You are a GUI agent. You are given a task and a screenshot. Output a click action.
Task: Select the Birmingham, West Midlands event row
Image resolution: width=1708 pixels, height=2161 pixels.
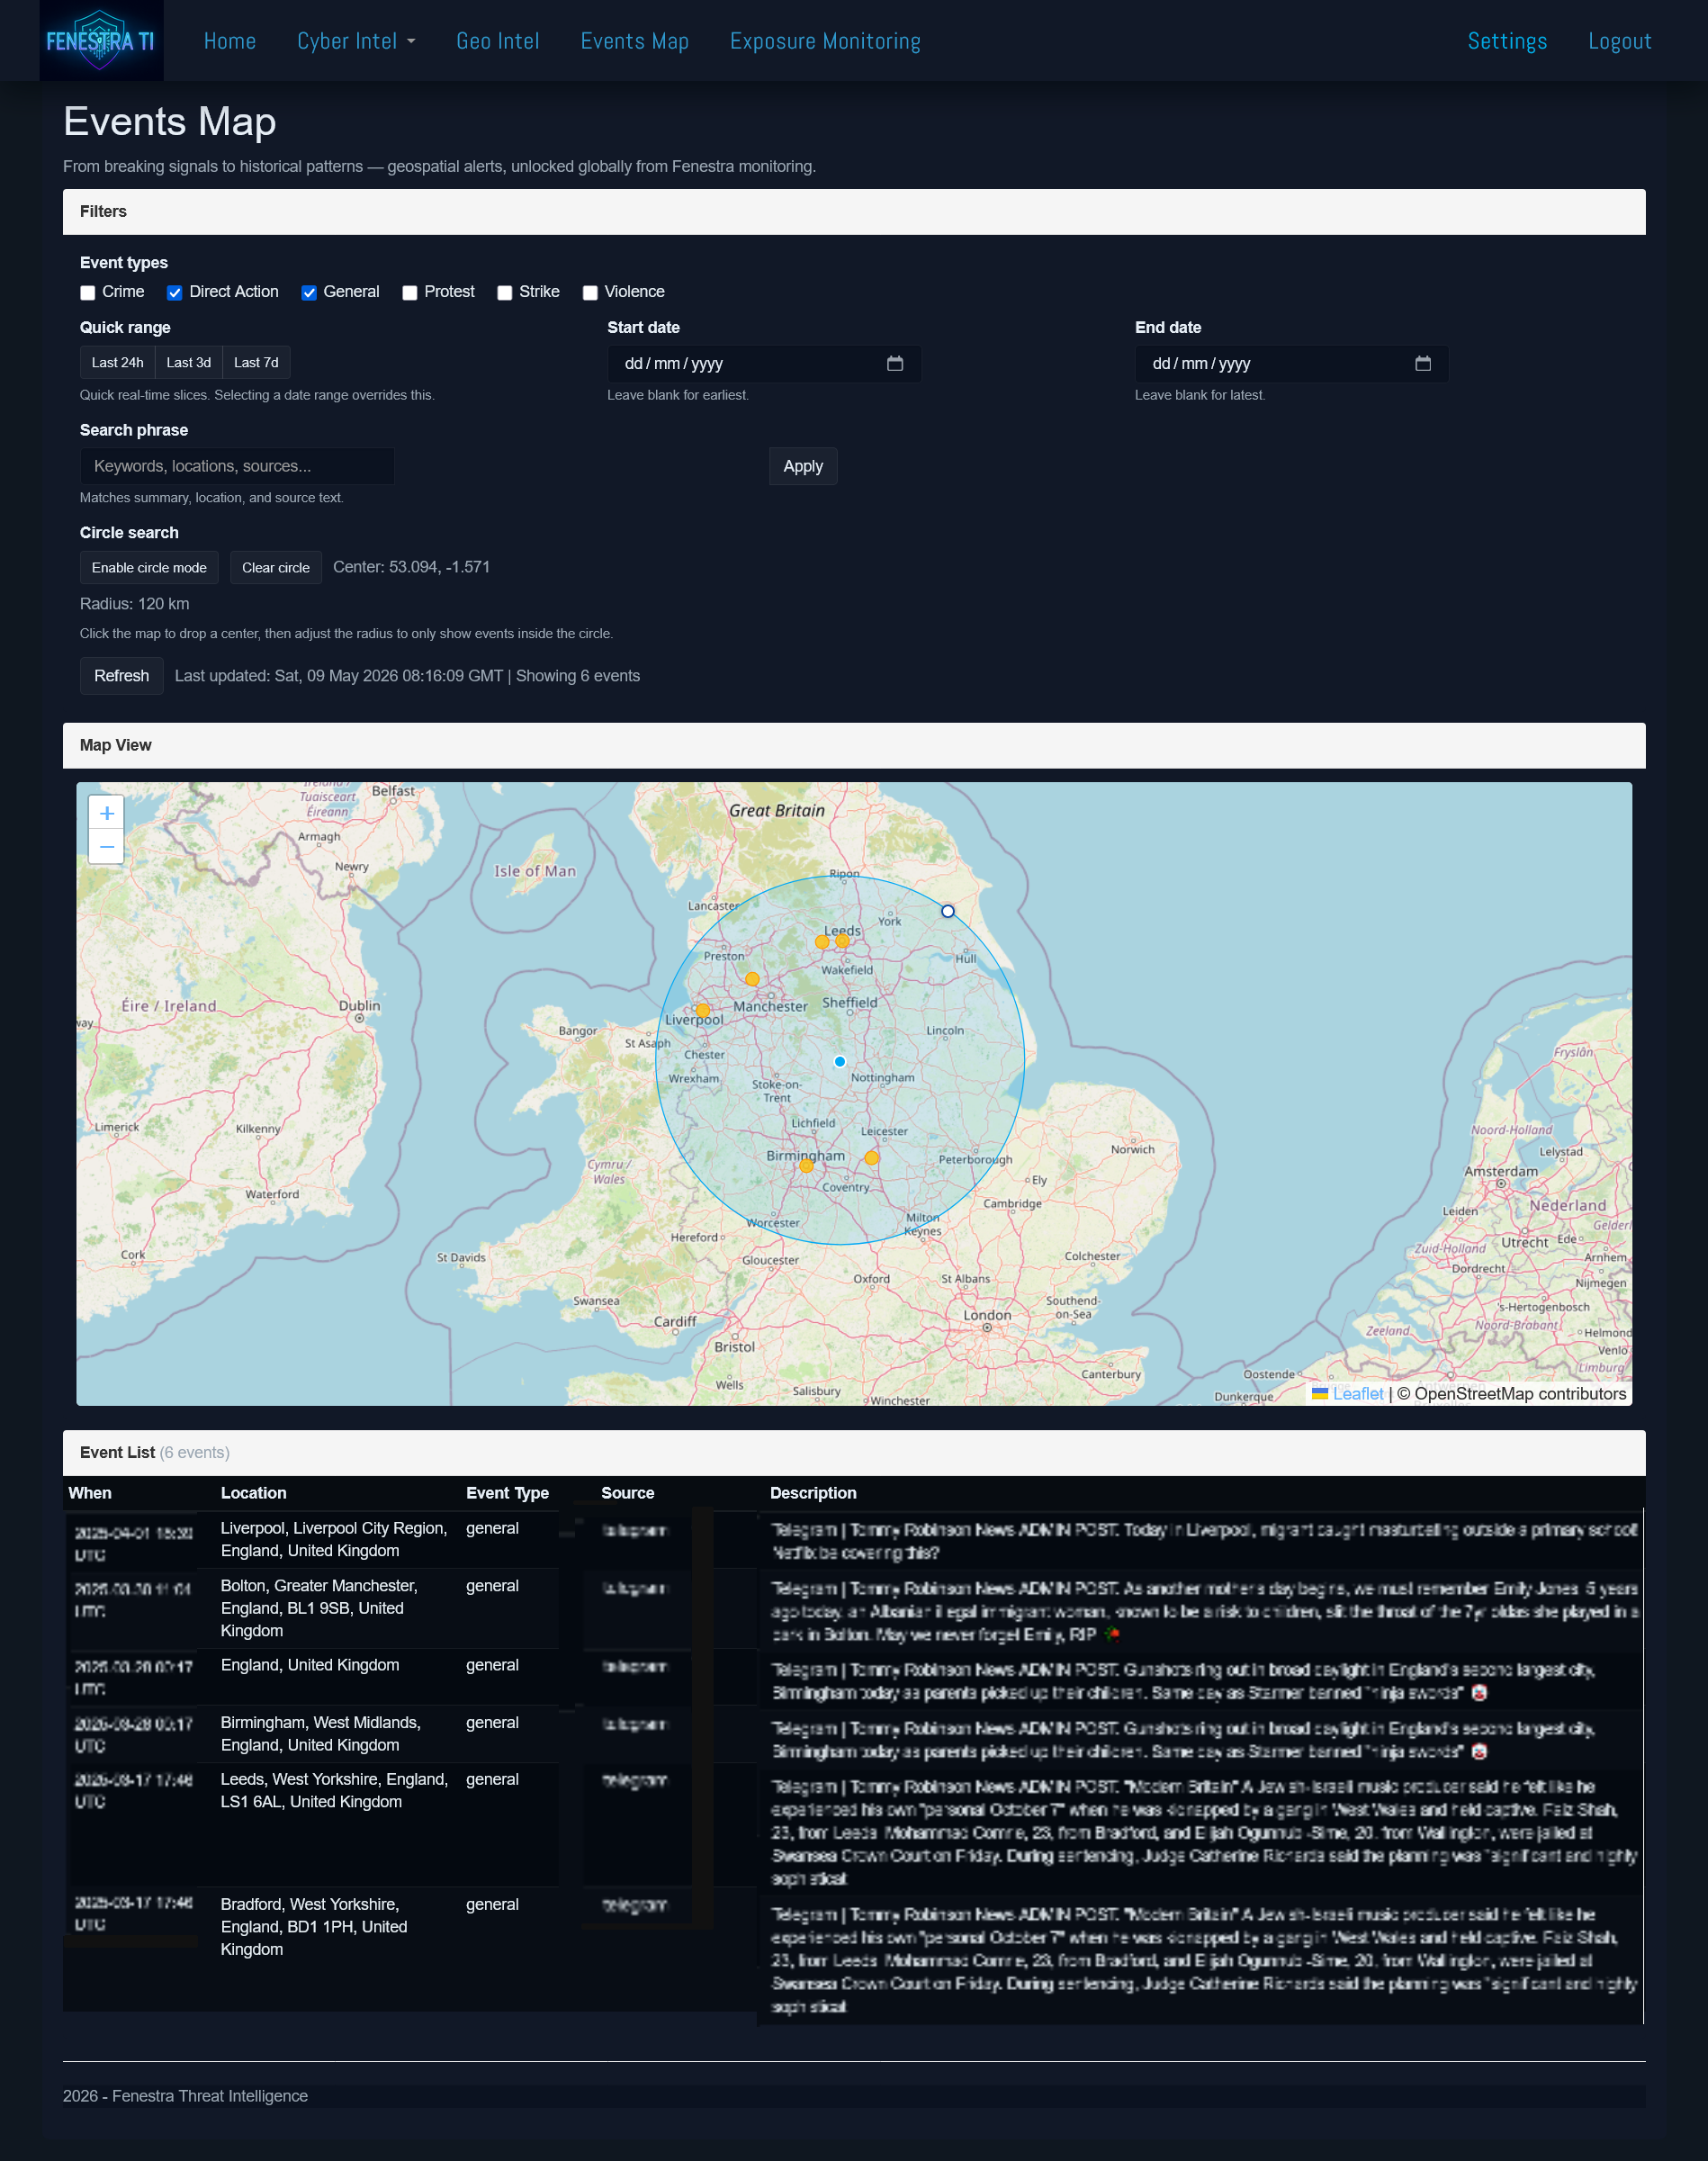(854, 1734)
